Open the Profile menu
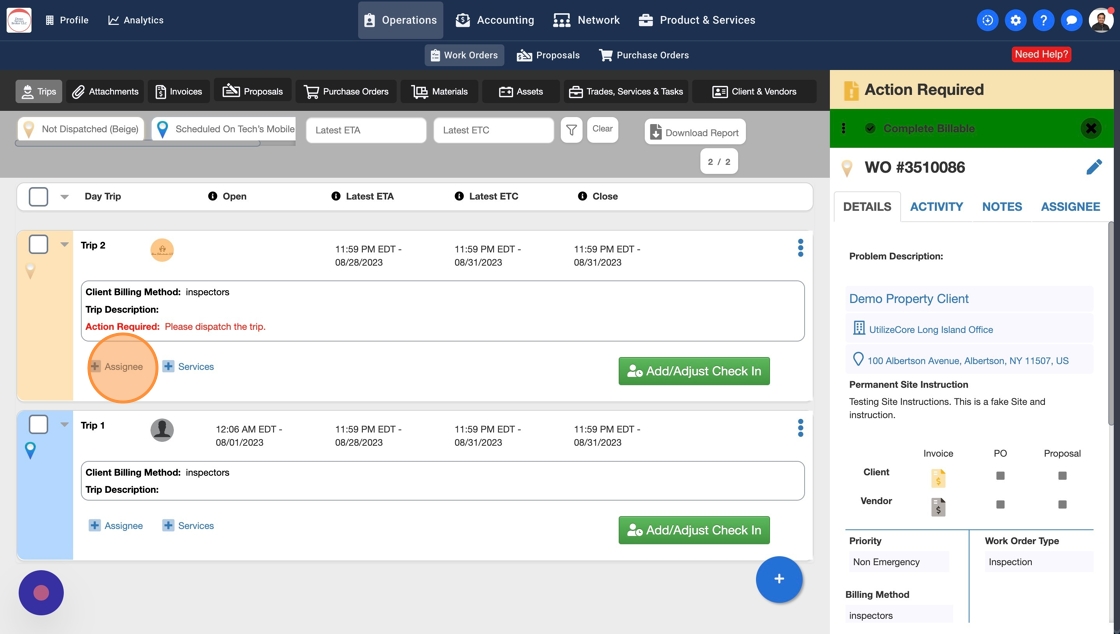 pos(66,20)
